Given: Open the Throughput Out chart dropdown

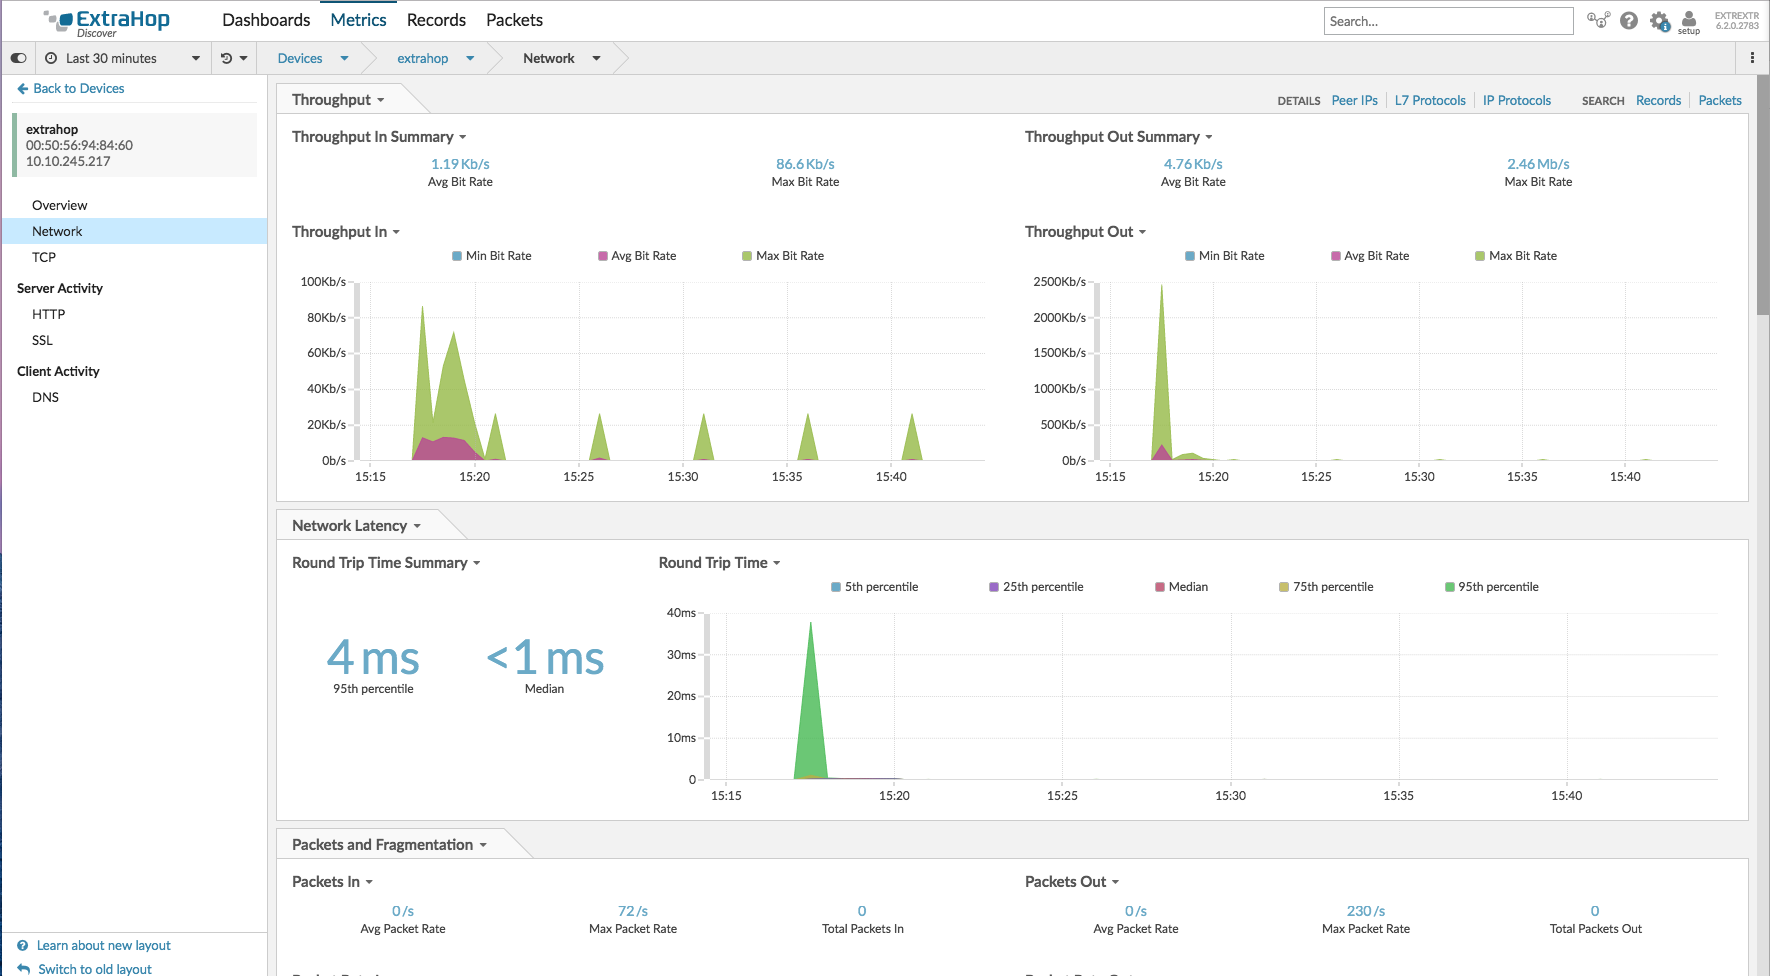Looking at the screenshot, I should pyautogui.click(x=1085, y=232).
